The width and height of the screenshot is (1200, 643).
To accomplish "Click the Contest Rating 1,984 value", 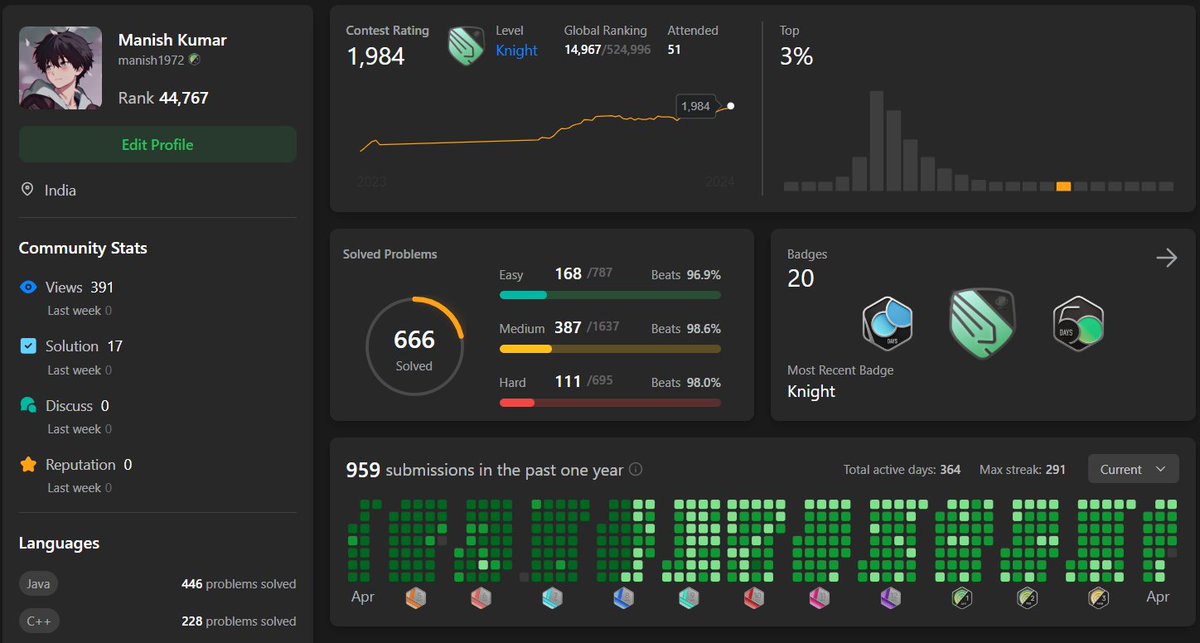I will point(375,57).
